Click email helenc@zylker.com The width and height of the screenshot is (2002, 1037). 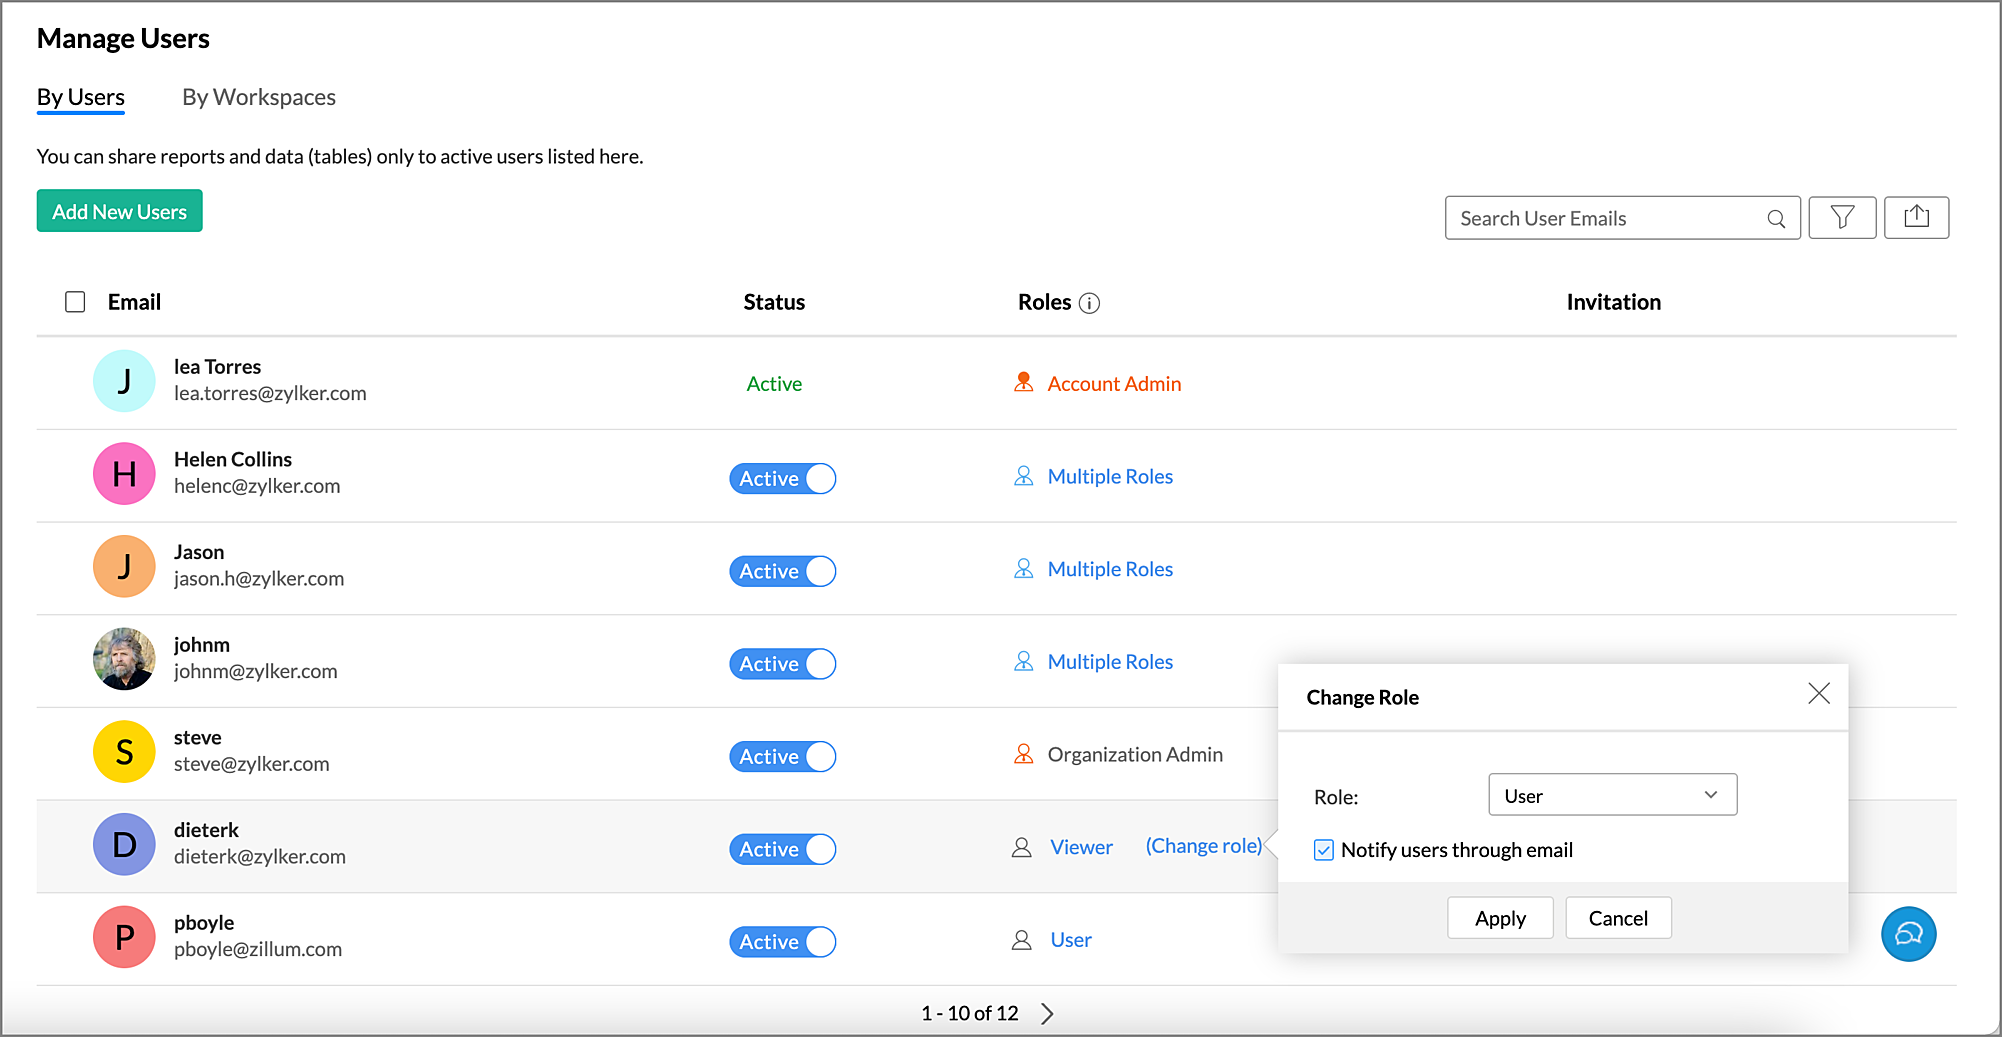pos(257,486)
